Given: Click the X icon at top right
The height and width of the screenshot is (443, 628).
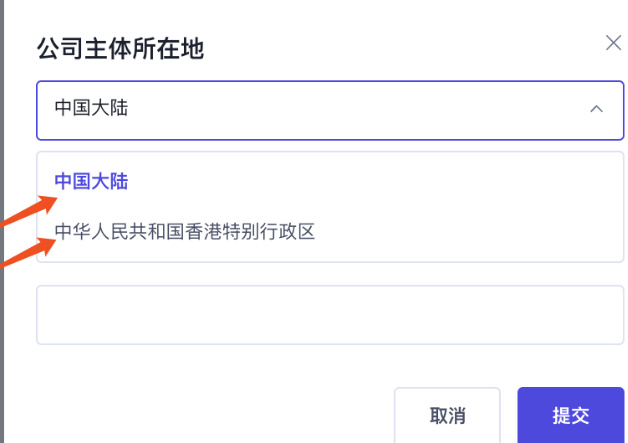Looking at the screenshot, I should (613, 43).
